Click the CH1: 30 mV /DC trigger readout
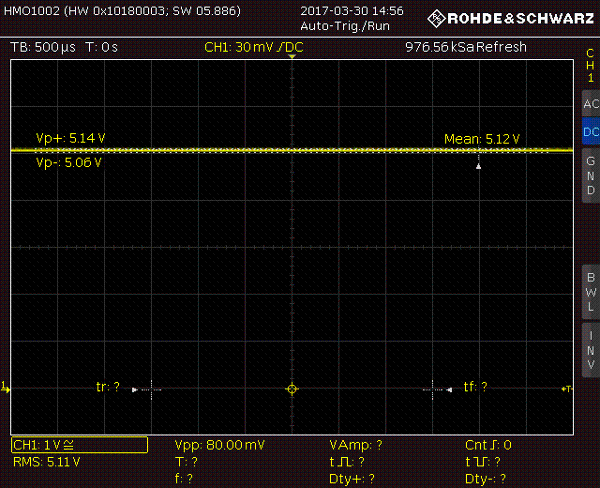 (x=255, y=47)
